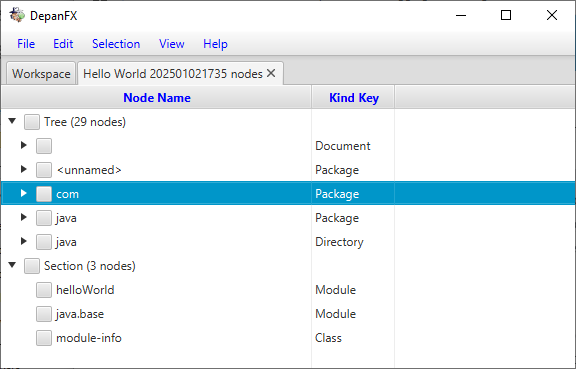Viewport: 576px width, 369px height.
Task: Click the Tree (29 nodes) label
Action: pos(85,122)
